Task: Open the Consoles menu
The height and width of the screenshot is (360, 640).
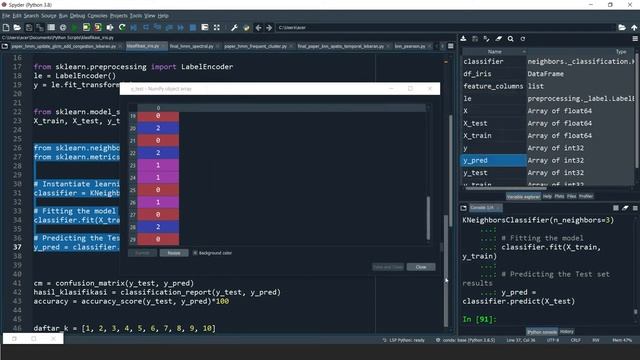Action: click(x=97, y=16)
